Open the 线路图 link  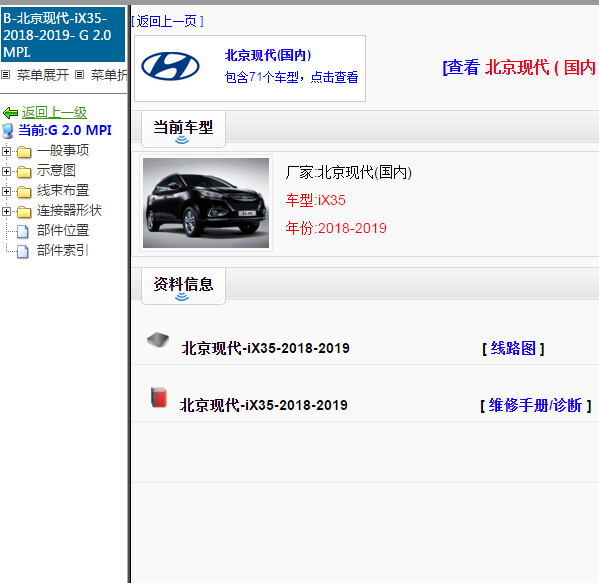[513, 348]
